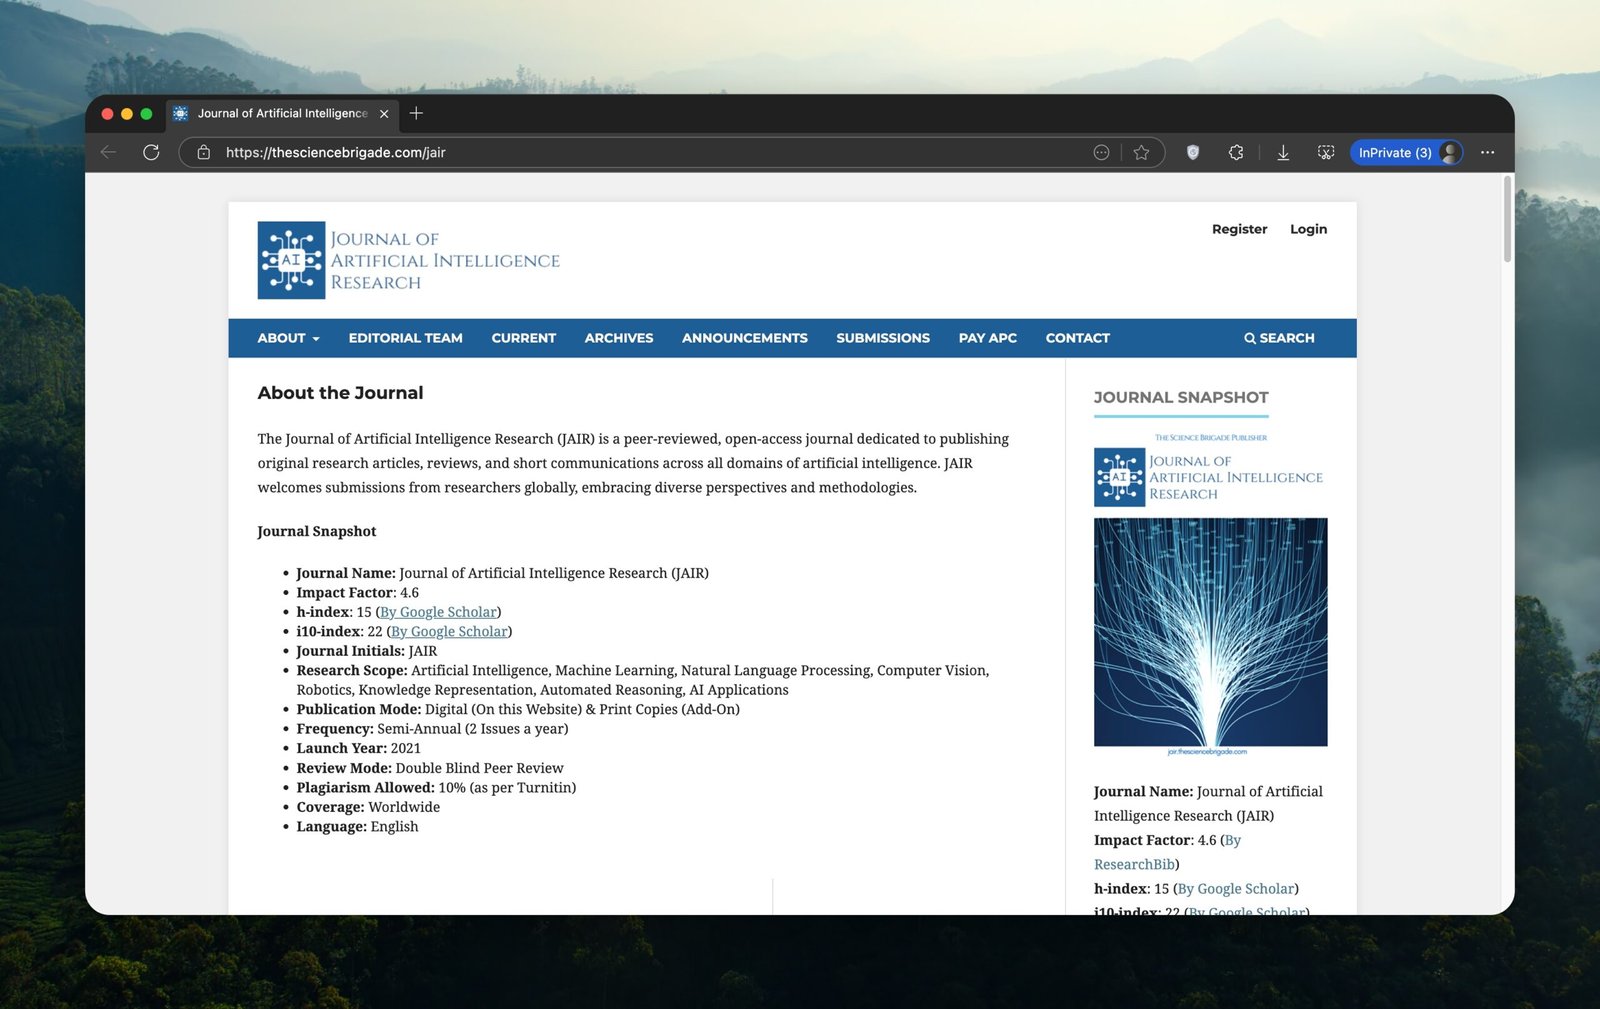Open the Extensions puzzle icon
The width and height of the screenshot is (1600, 1009).
(1236, 152)
